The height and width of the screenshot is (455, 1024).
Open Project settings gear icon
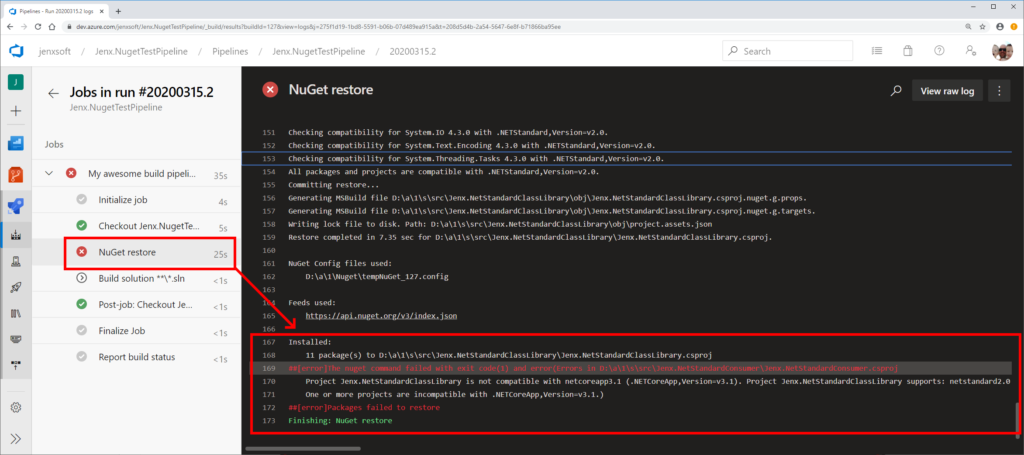(16, 407)
